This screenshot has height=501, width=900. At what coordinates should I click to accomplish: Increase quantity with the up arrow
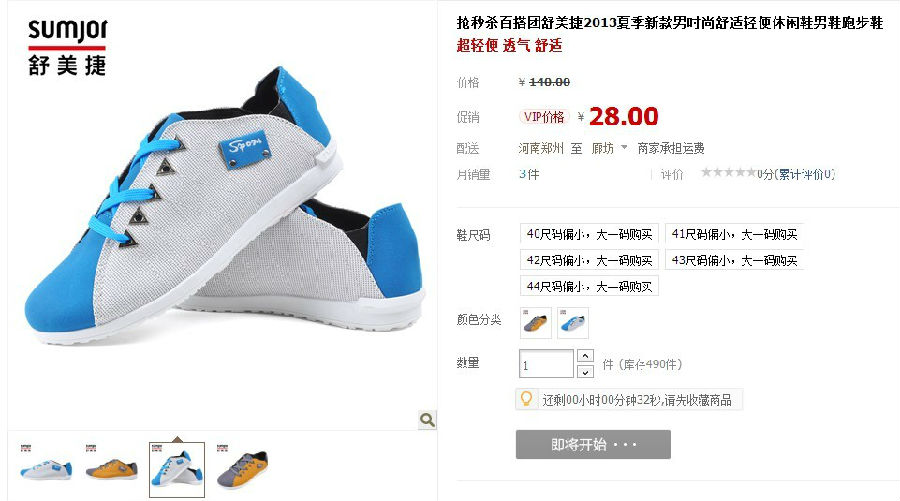(x=585, y=356)
